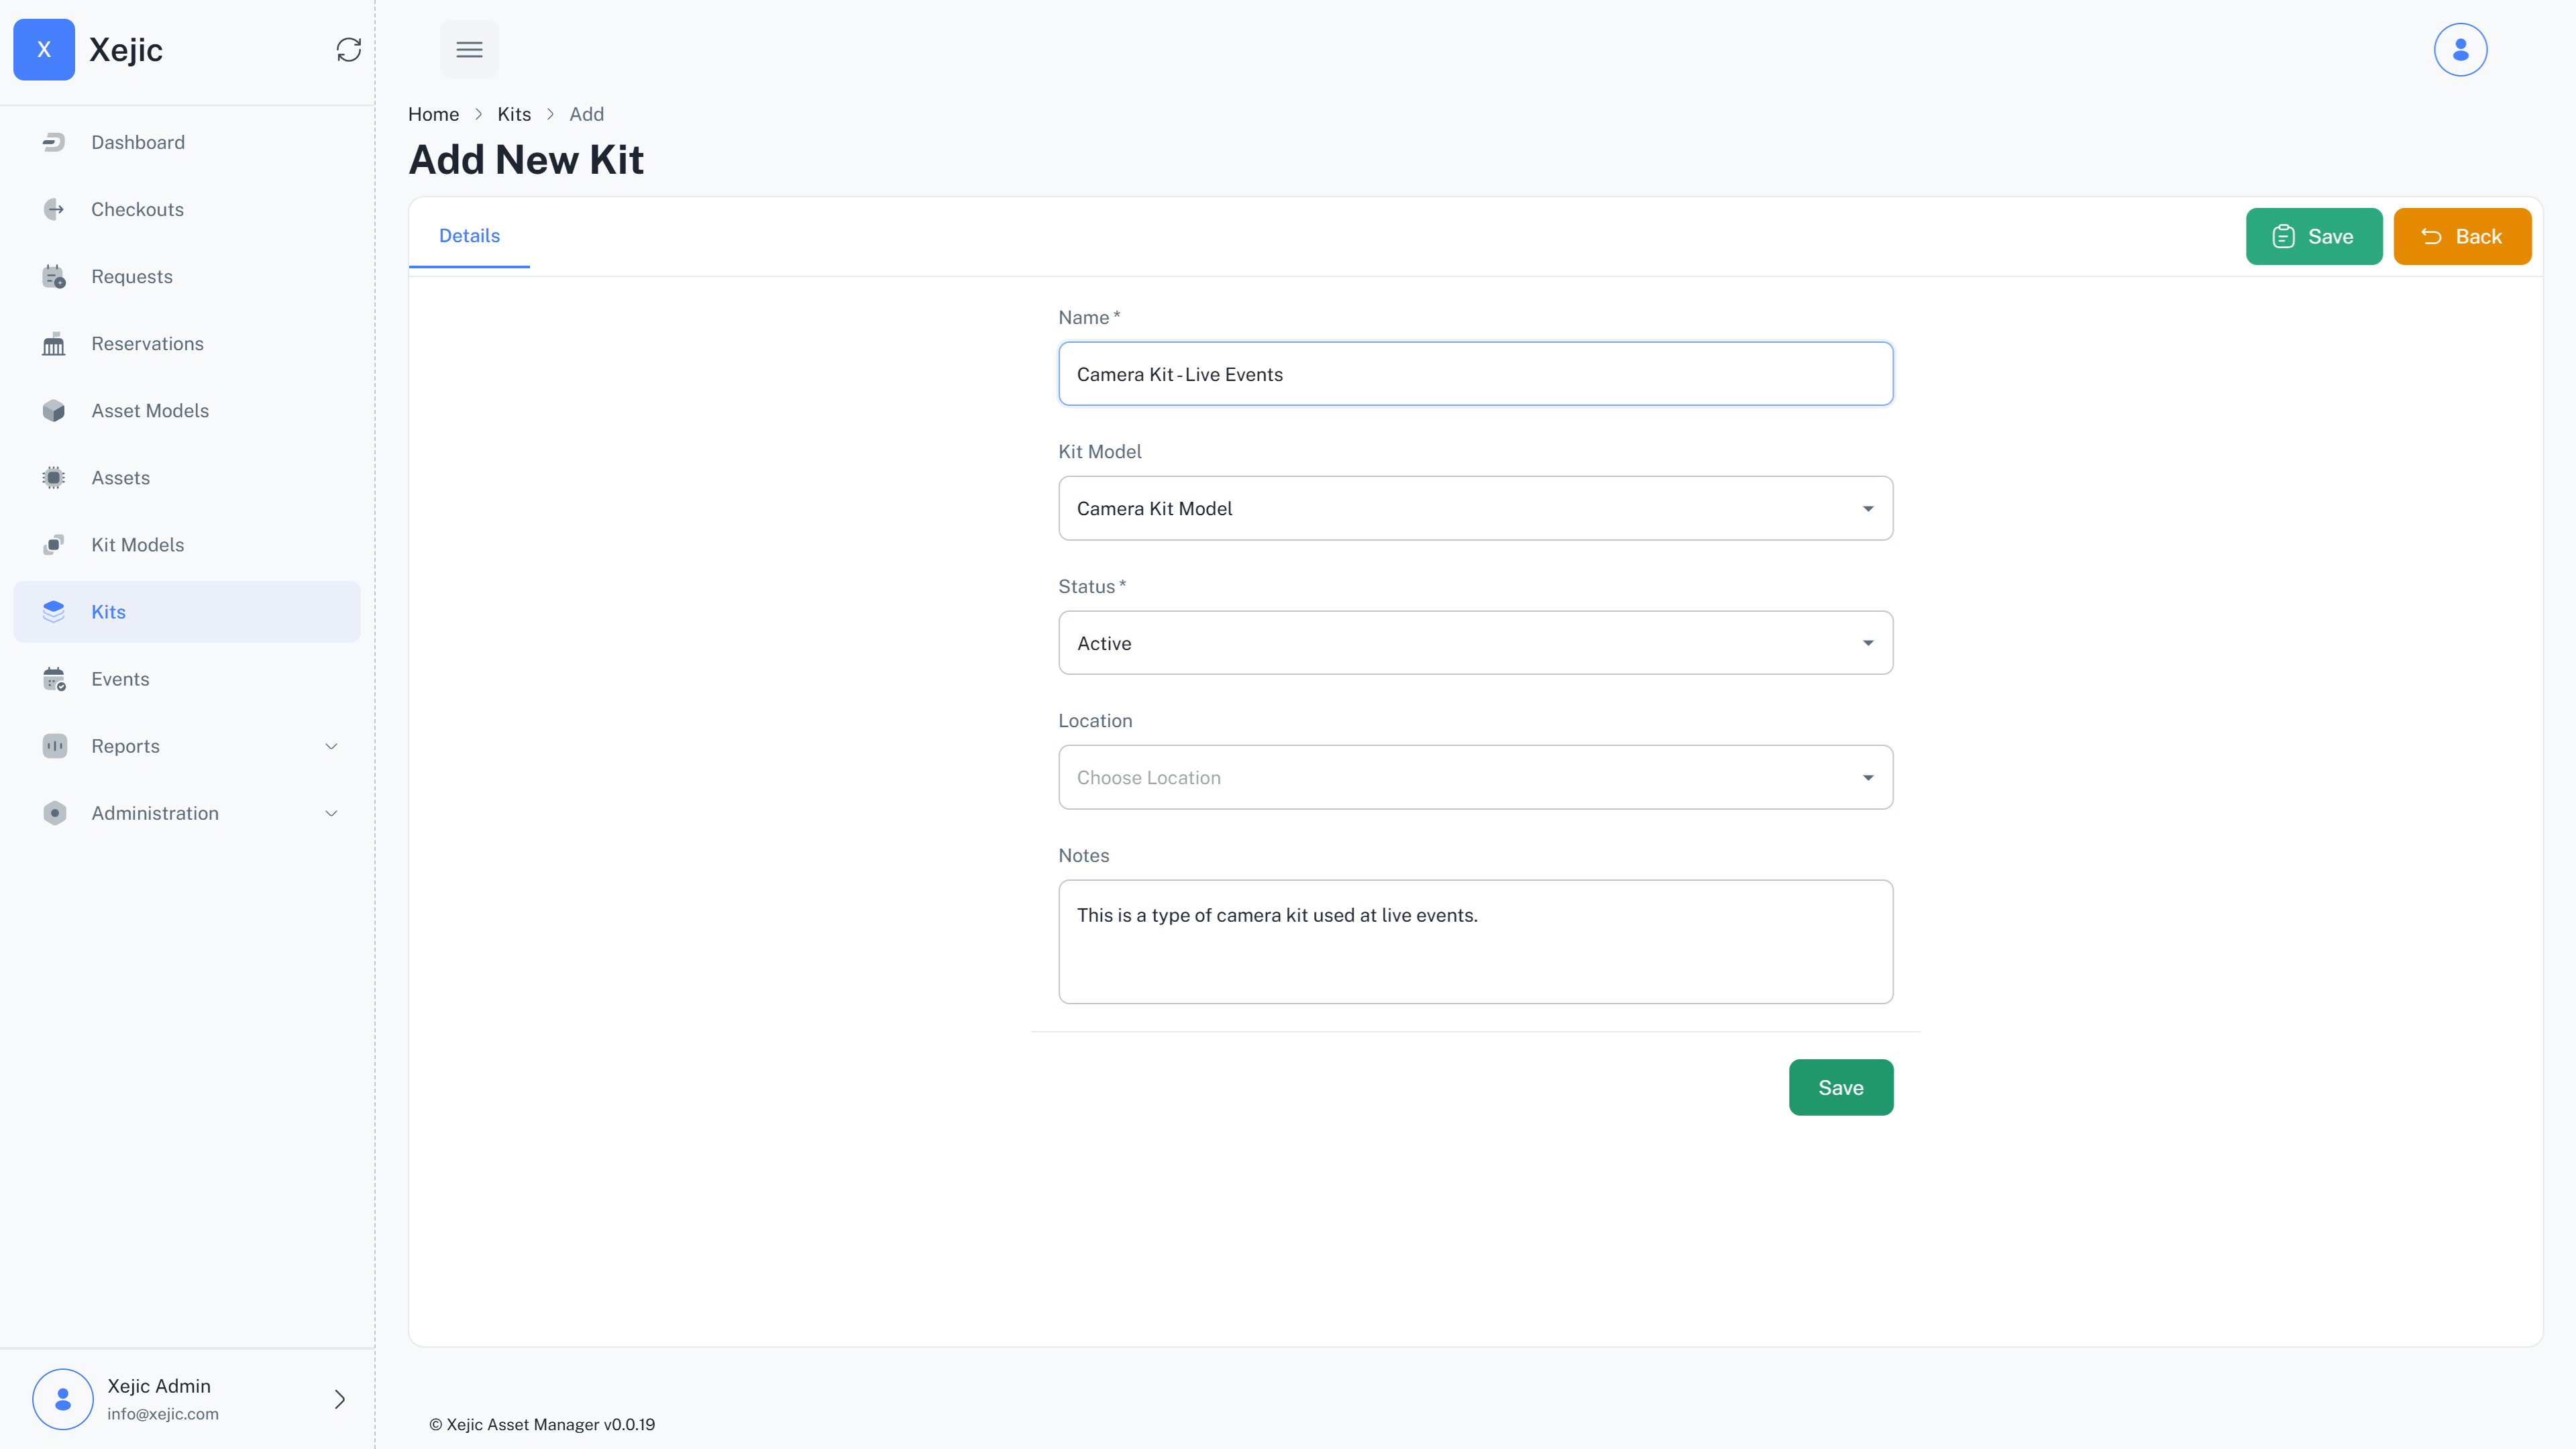This screenshot has width=2576, height=1449.
Task: Click the Xejic Admin avatar icon
Action: tap(63, 1398)
